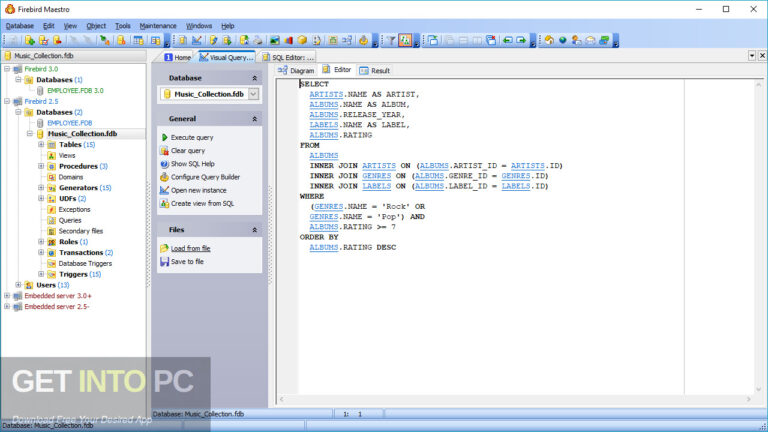Viewport: 768px width, 432px height.
Task: Click the database with red minus toolbar icon
Action: 57,40
